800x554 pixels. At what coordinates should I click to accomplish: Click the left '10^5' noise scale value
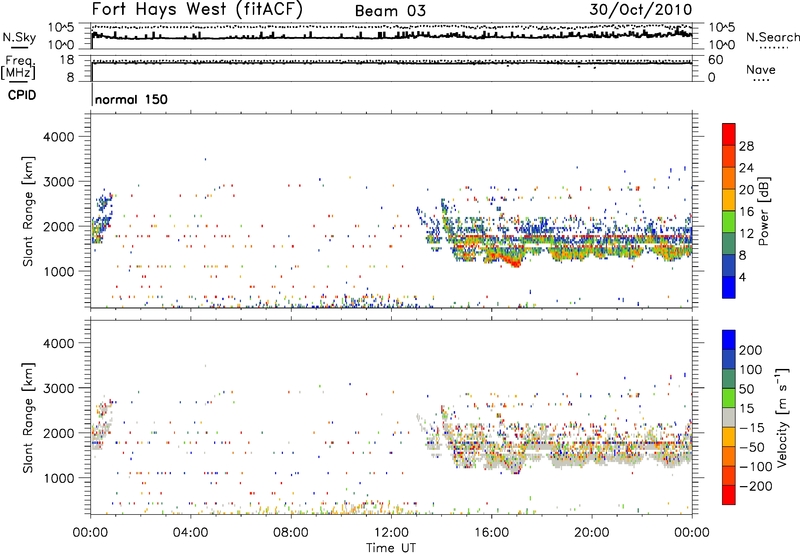coord(61,28)
